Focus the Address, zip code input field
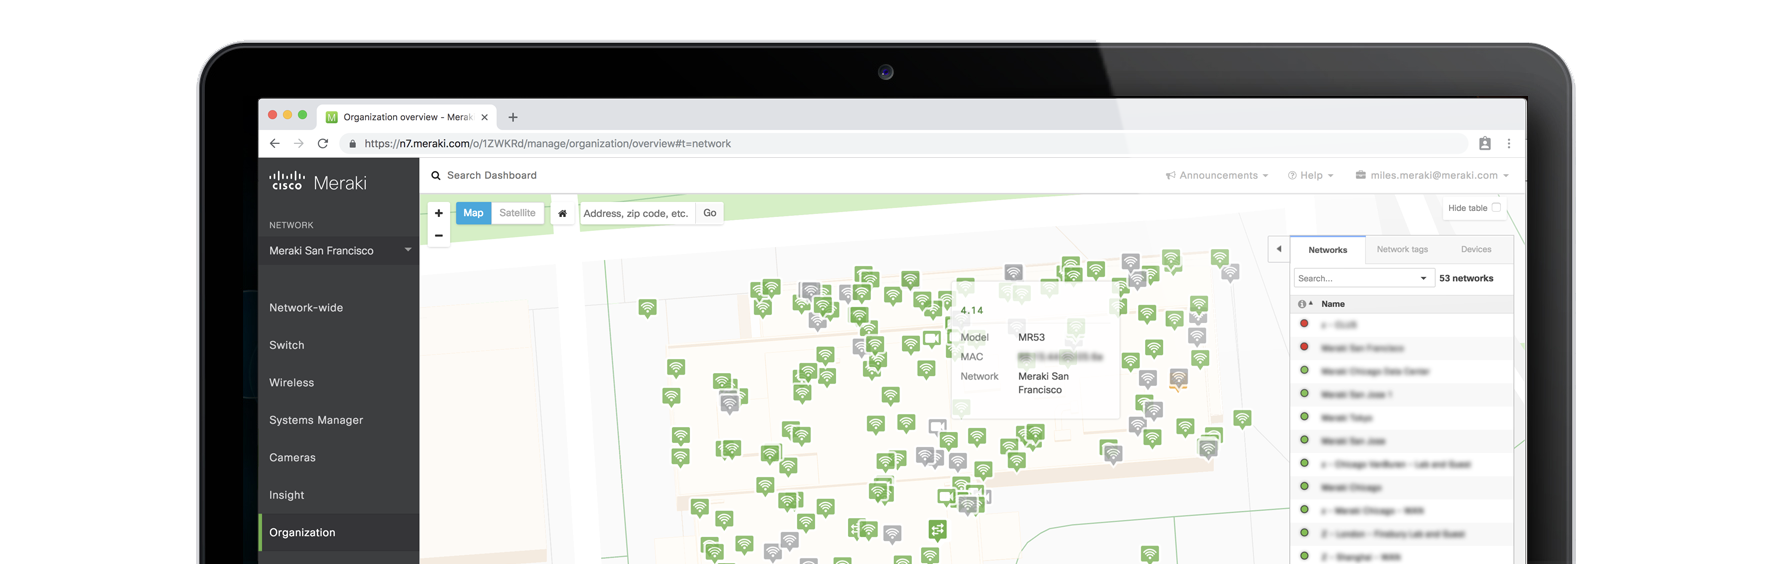The width and height of the screenshot is (1770, 564). pyautogui.click(x=637, y=213)
